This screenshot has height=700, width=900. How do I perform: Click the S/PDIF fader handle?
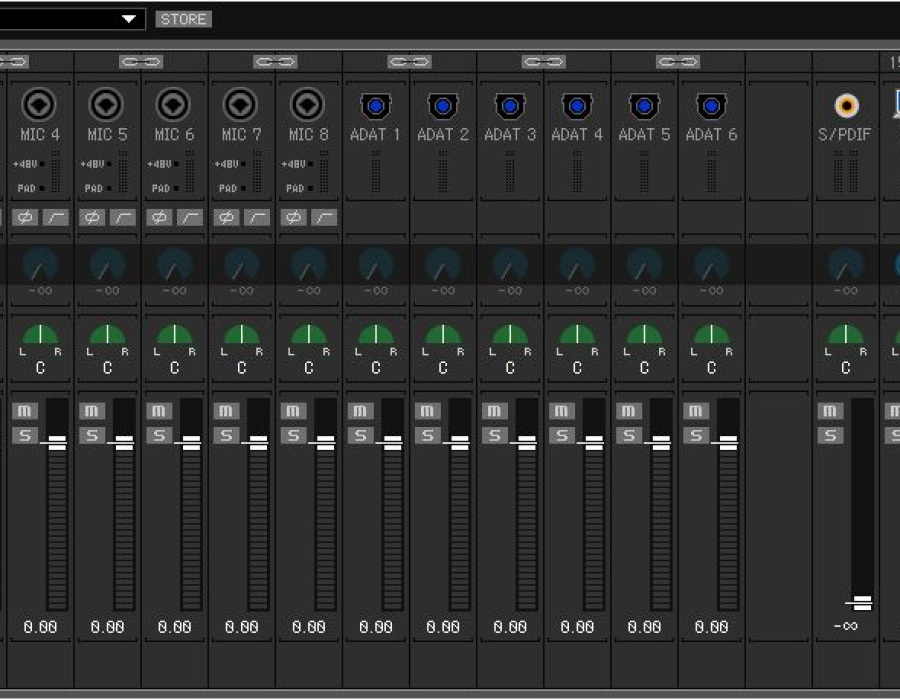click(862, 603)
